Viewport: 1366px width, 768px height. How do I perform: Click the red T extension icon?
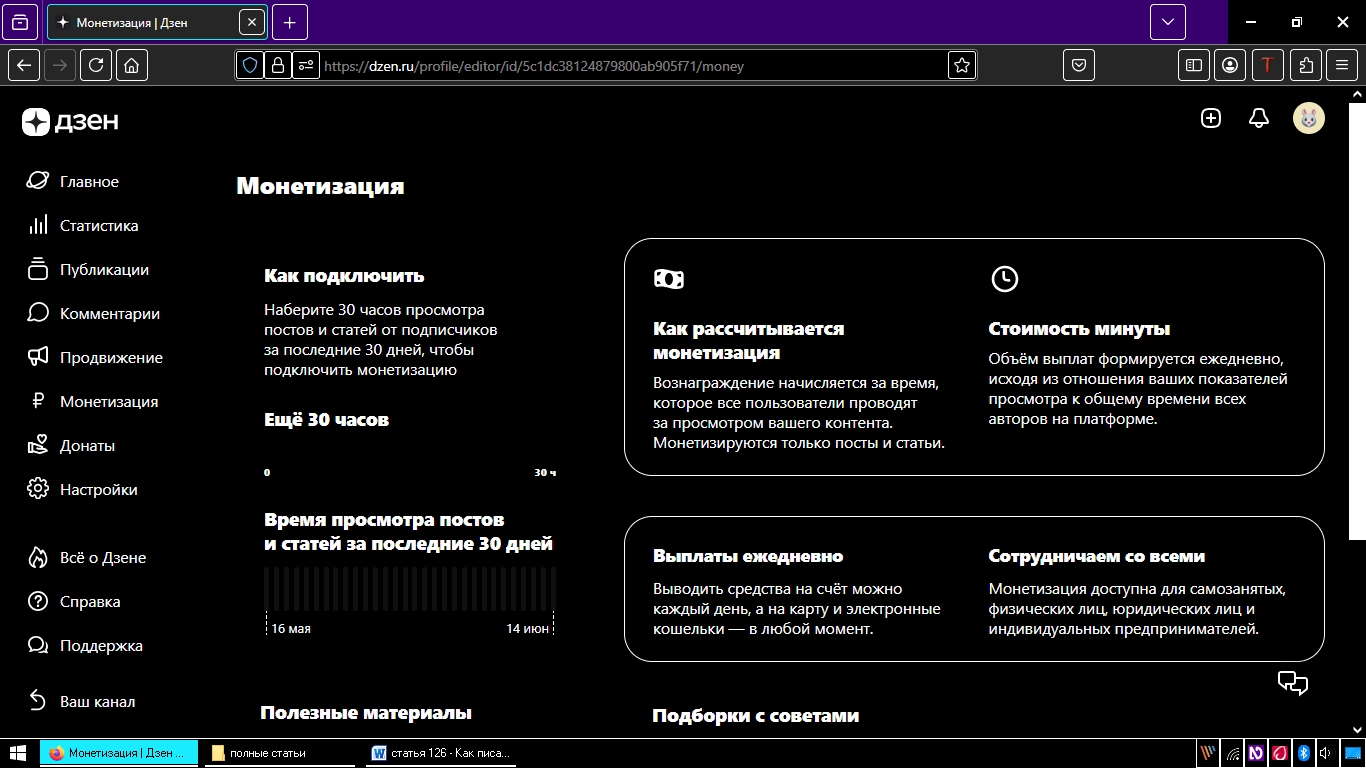[x=1268, y=65]
